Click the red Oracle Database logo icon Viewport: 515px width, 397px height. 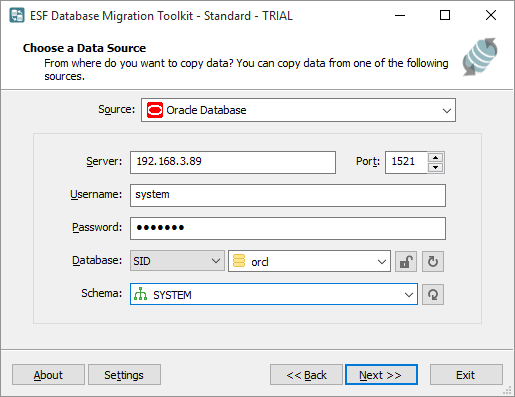pyautogui.click(x=155, y=110)
